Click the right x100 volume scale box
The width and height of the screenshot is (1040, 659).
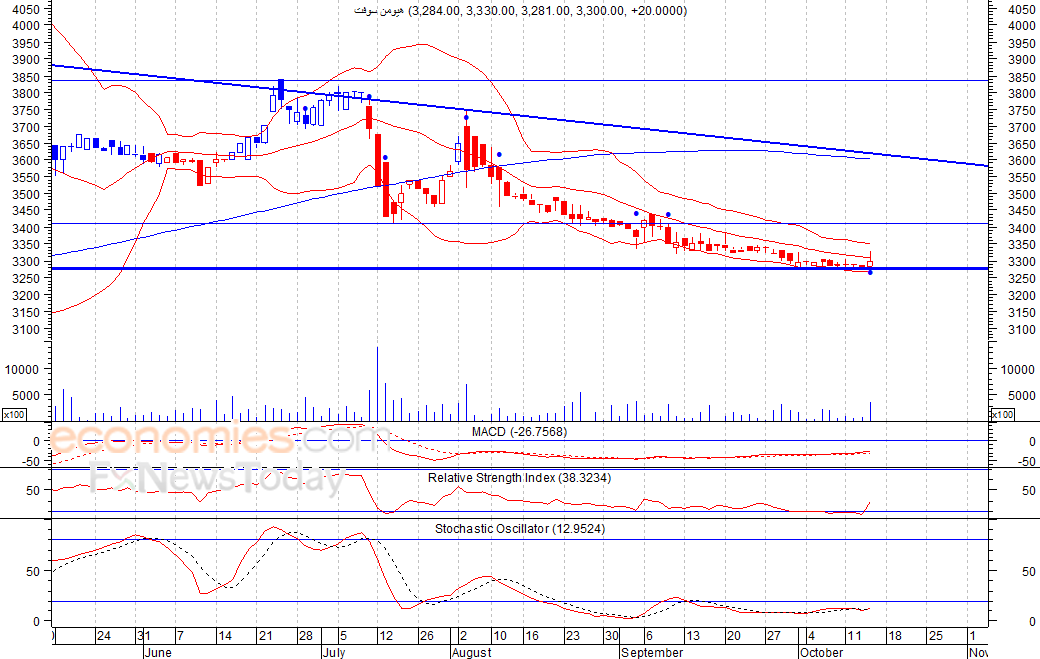pyautogui.click(x=1002, y=414)
